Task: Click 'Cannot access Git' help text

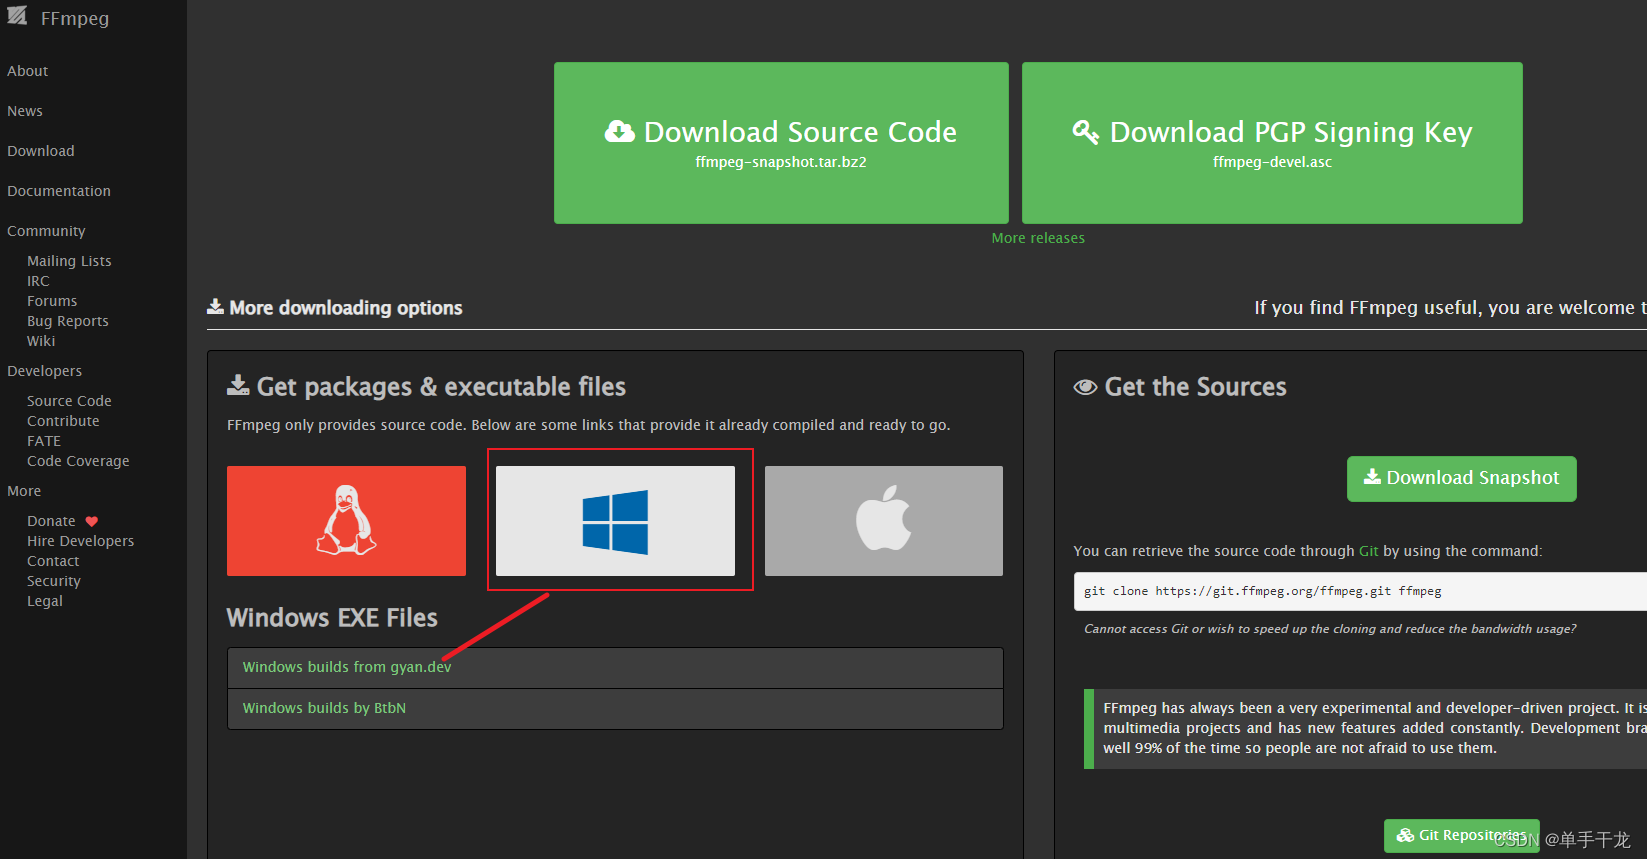Action: click(x=1330, y=629)
